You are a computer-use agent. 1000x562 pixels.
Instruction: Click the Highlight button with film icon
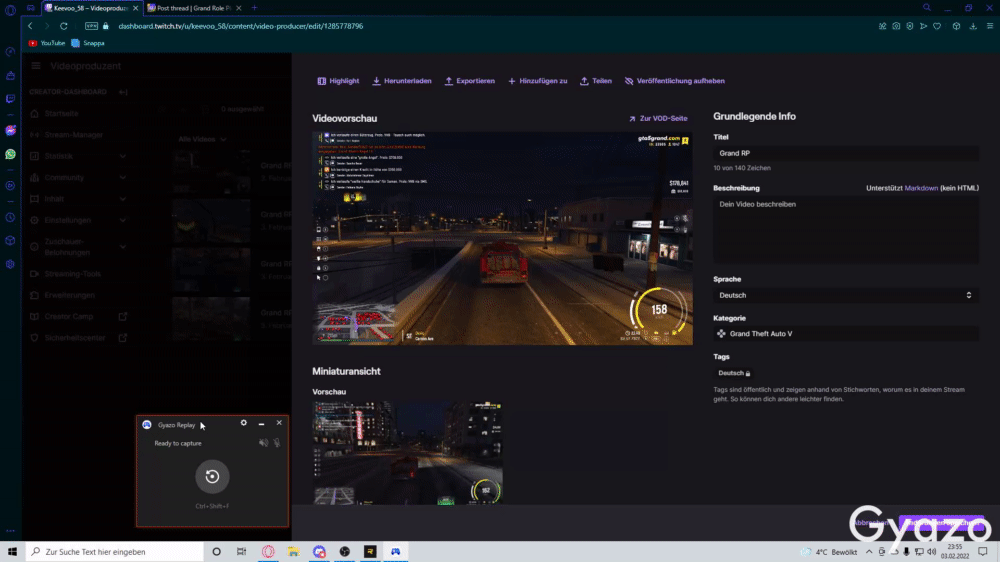(x=338, y=81)
